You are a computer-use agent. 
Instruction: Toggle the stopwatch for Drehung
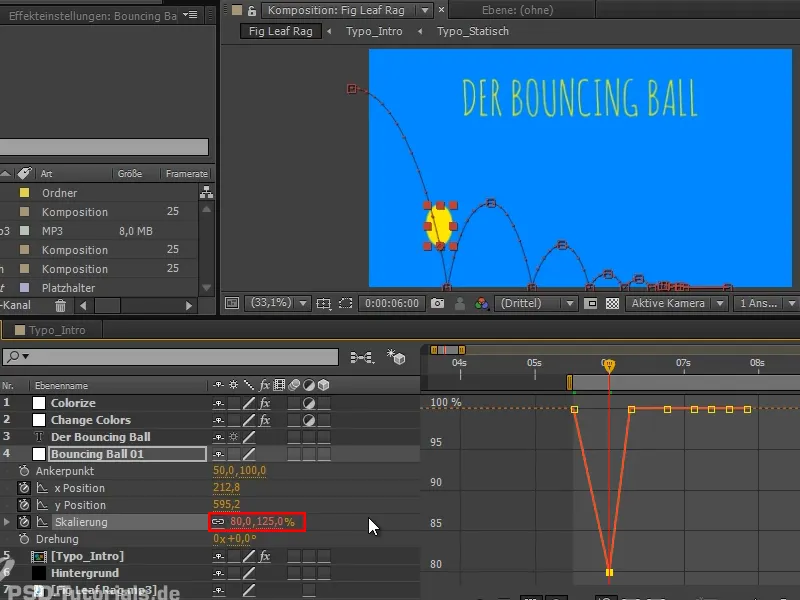click(24, 539)
